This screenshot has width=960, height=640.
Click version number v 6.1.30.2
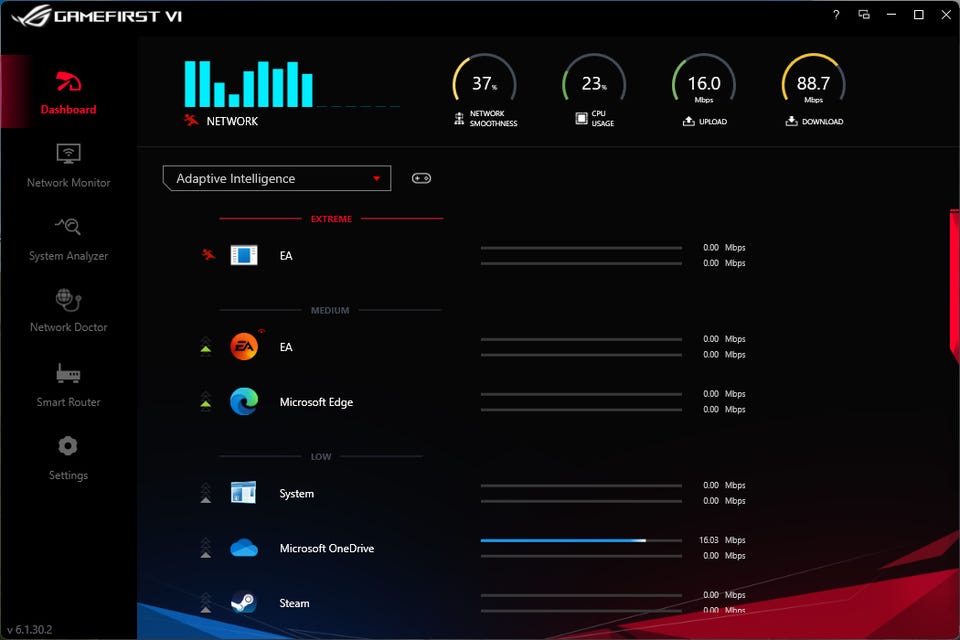(29, 629)
